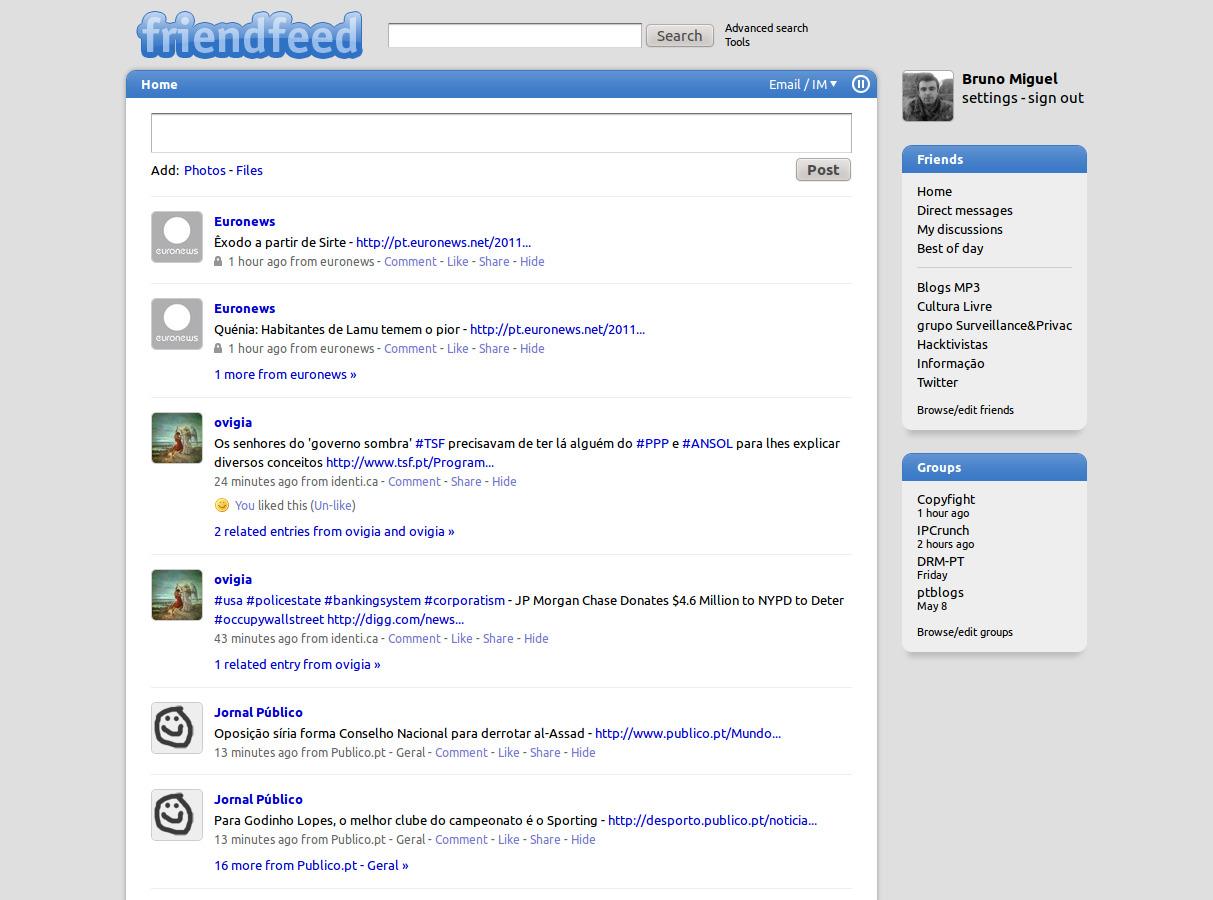Viewport: 1213px width, 900px height.
Task: Focus the search text field
Action: (515, 35)
